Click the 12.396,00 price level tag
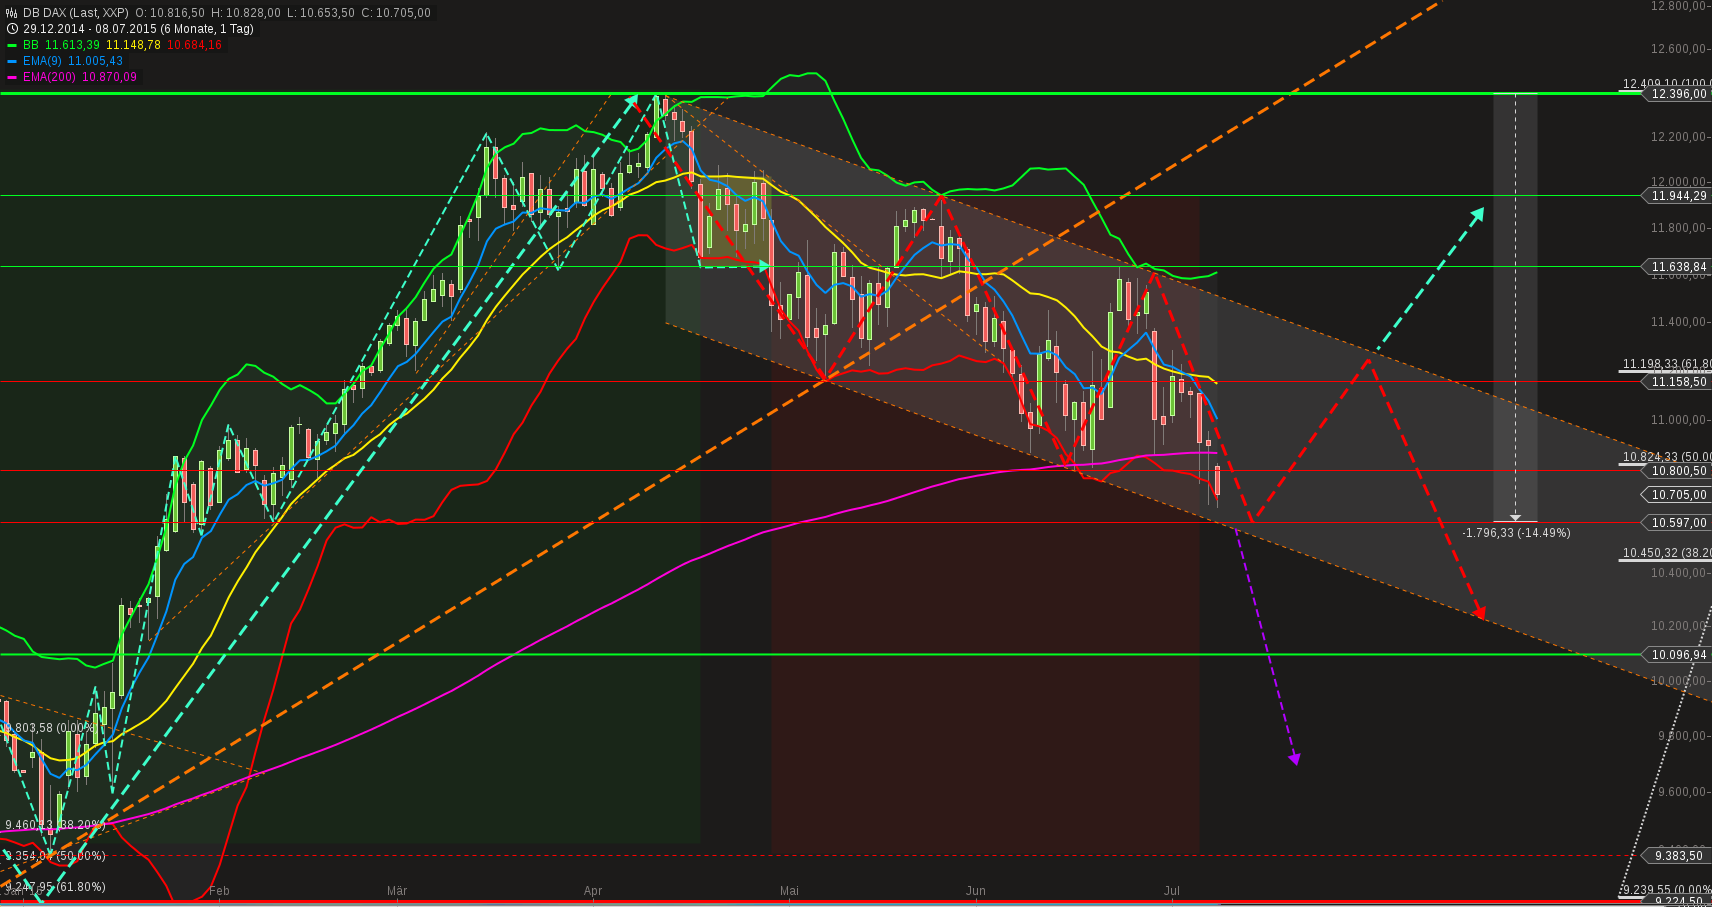Image resolution: width=1712 pixels, height=907 pixels. tap(1677, 94)
